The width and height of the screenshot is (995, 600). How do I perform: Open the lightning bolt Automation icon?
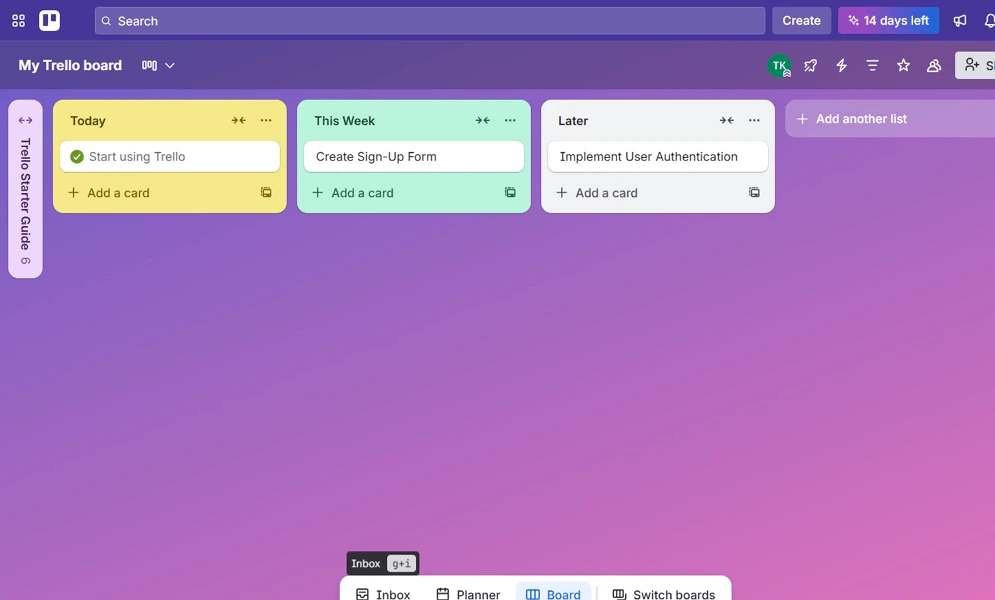[841, 65]
